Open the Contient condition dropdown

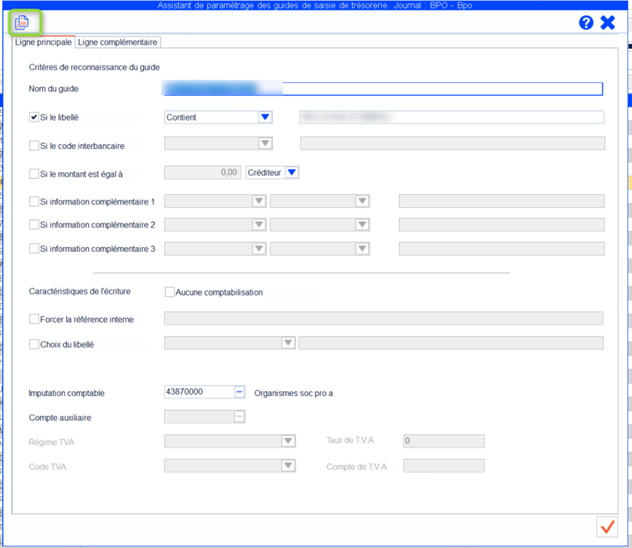pos(265,117)
